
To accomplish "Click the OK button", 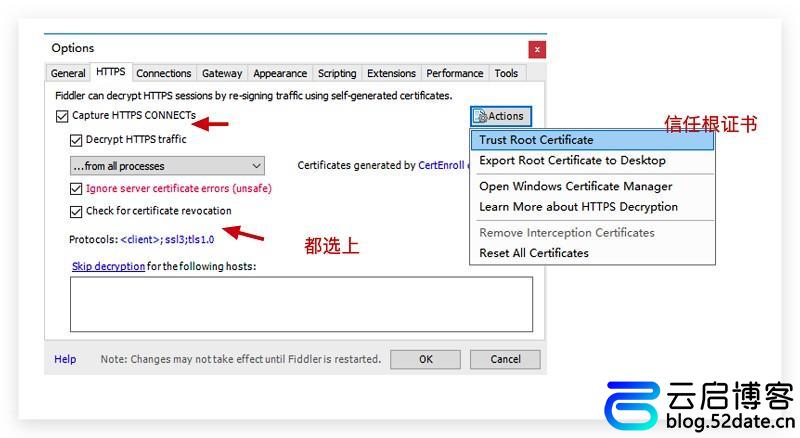I will pyautogui.click(x=426, y=359).
